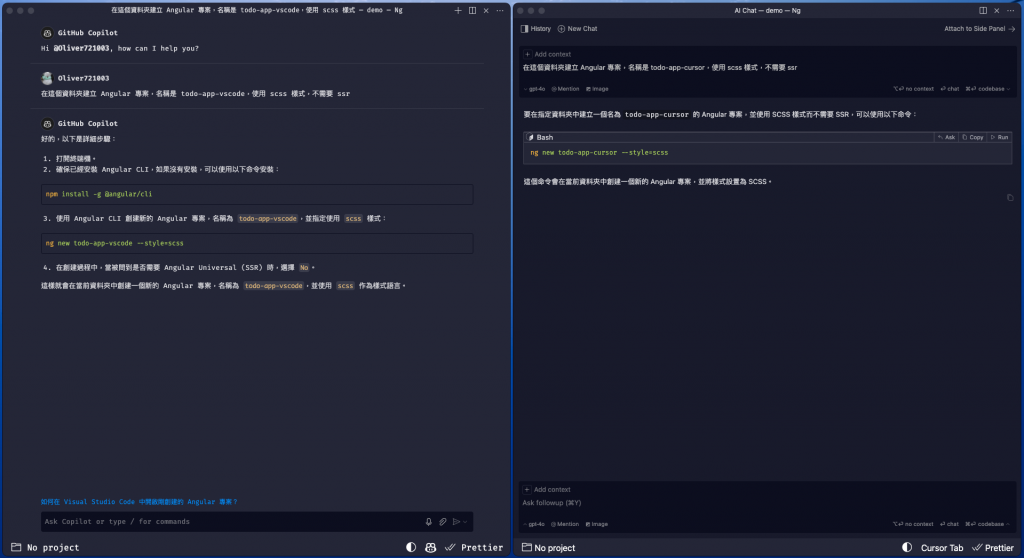
Task: Select bottom 'chat' submit option
Action: (950, 524)
